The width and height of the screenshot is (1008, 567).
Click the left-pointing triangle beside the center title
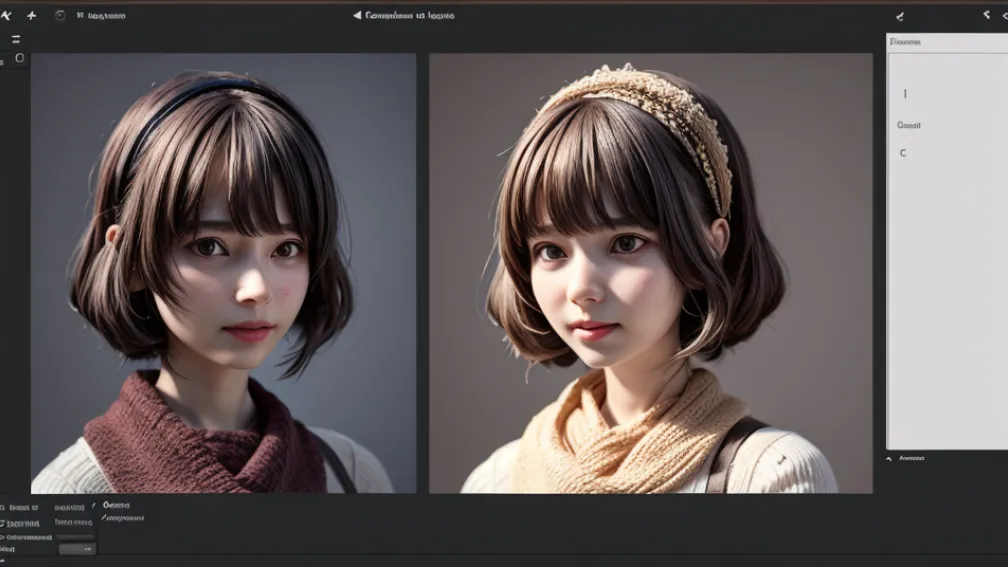[x=357, y=15]
